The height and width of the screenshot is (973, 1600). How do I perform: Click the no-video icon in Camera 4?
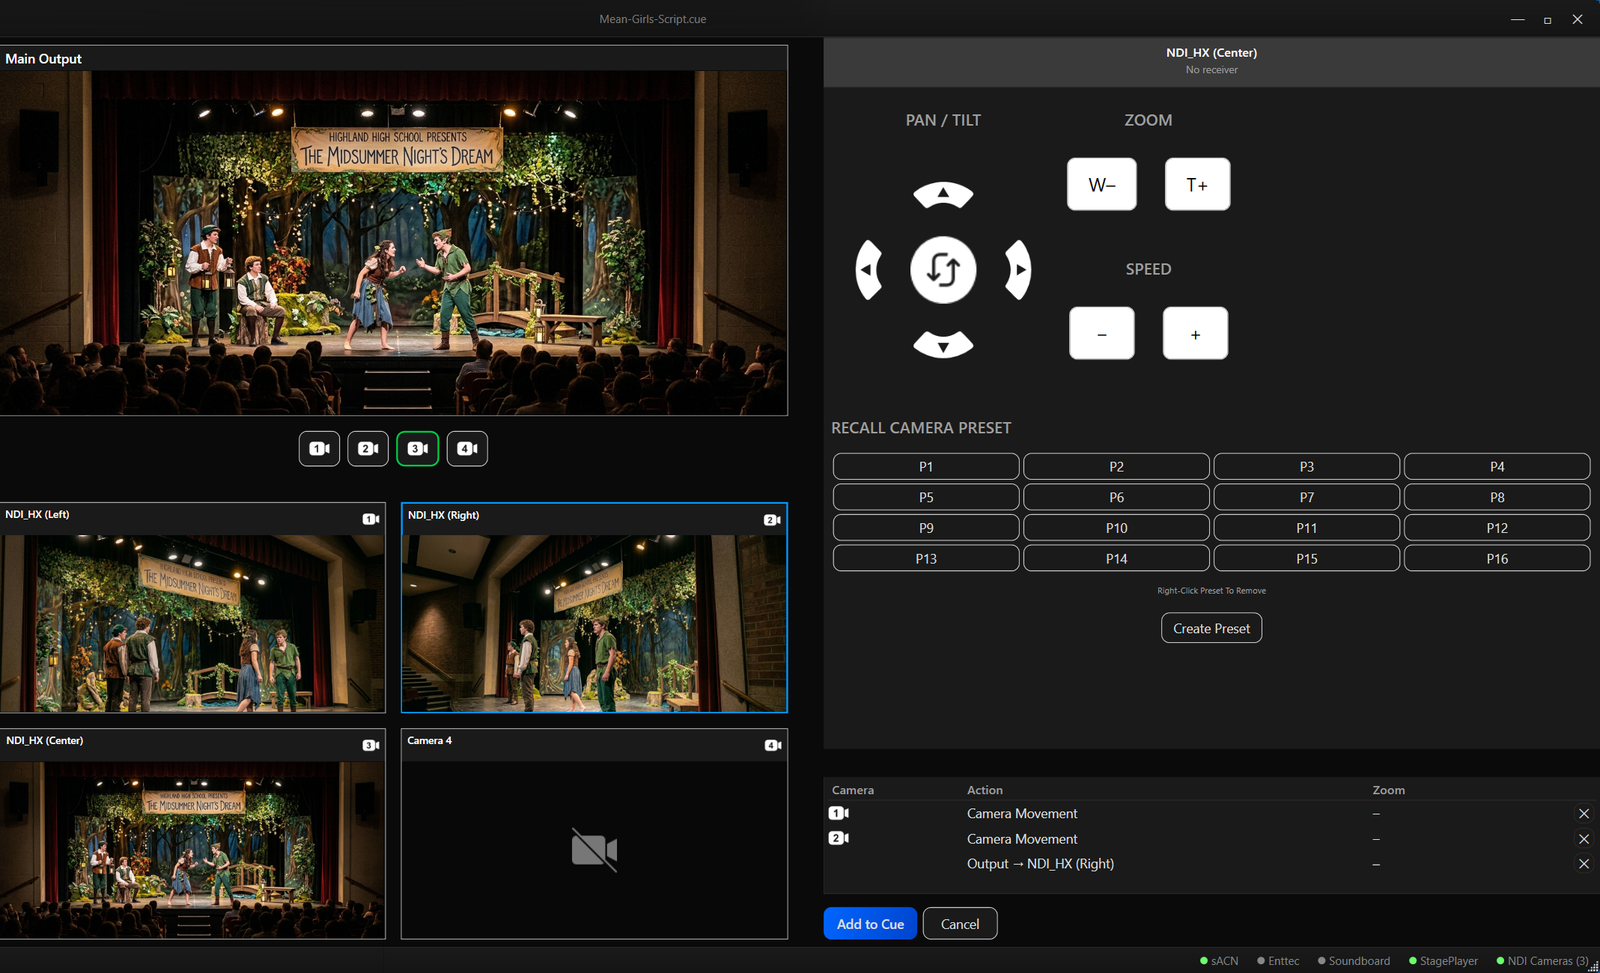click(x=594, y=850)
